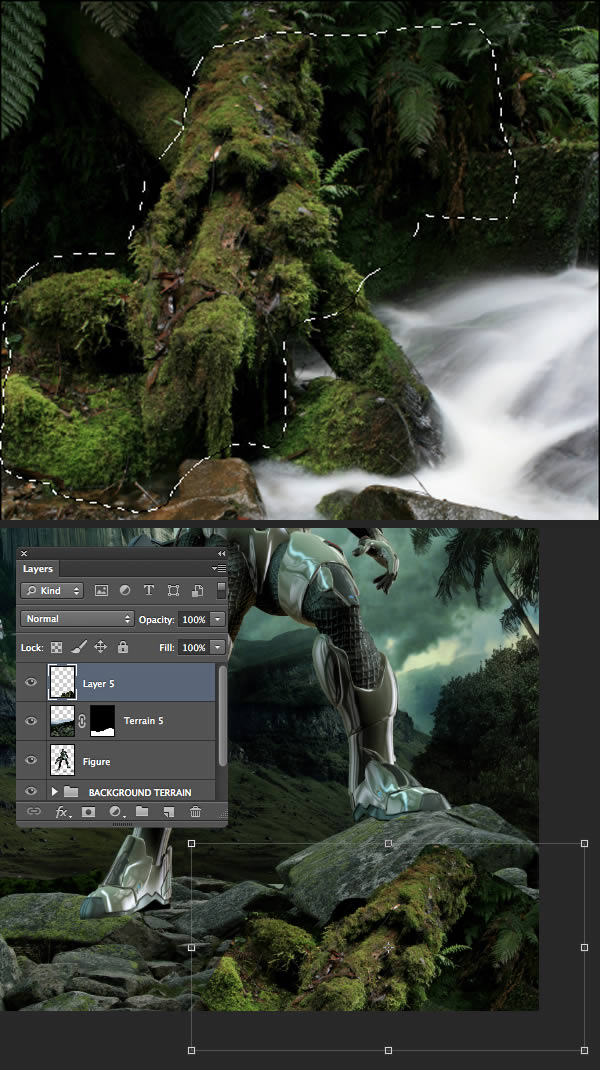Image resolution: width=600 pixels, height=1070 pixels.
Task: Hide the BACKGROUND TERRAIN group eye icon
Action: pos(31,791)
